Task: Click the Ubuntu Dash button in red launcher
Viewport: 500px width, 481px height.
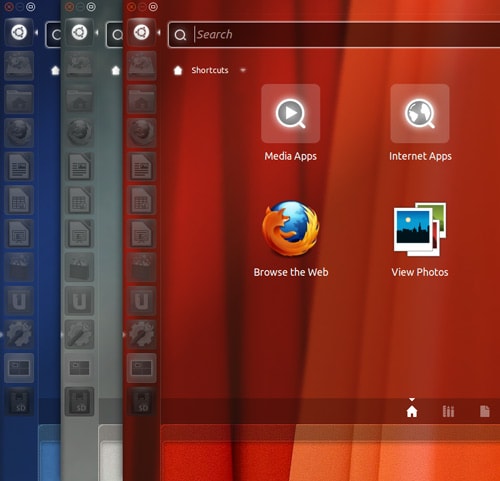Action: (x=141, y=32)
